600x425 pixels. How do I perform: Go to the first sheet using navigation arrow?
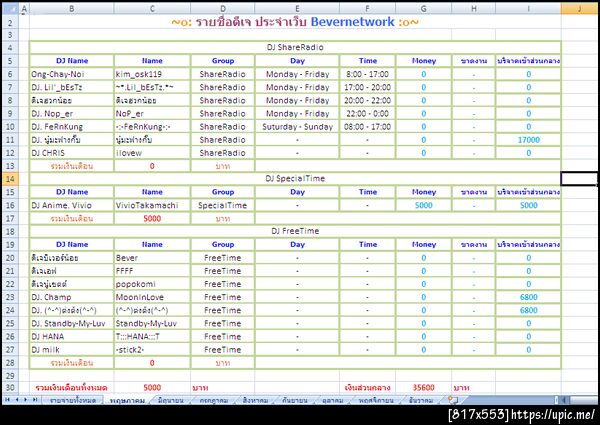[7, 400]
